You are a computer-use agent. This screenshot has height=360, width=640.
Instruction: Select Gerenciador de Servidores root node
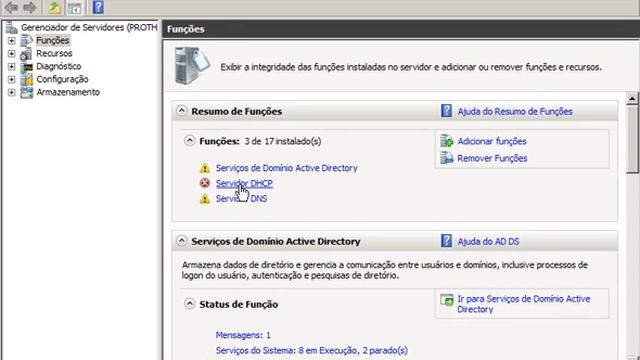pyautogui.click(x=89, y=27)
